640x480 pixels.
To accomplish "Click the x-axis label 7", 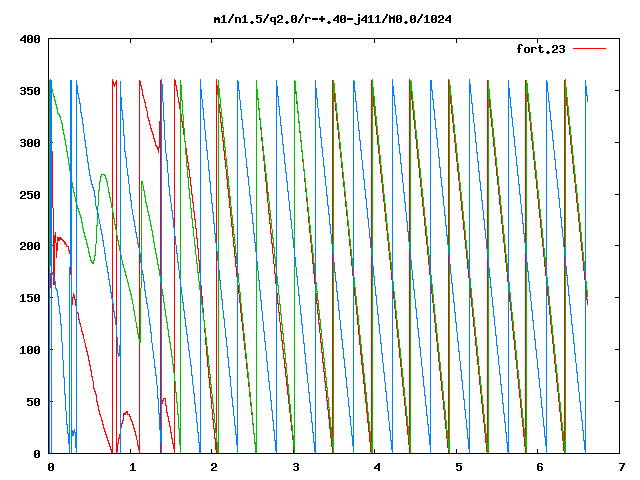I will pos(621,467).
